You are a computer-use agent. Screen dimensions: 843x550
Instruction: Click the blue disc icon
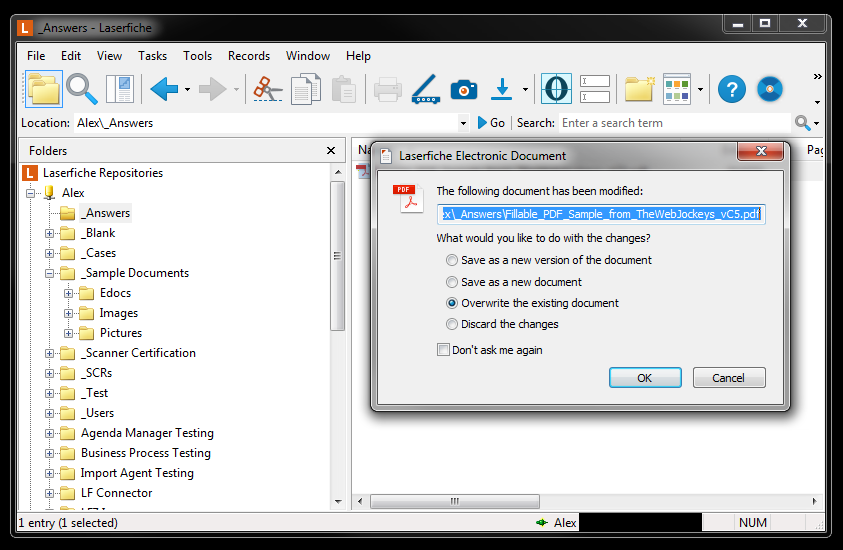(770, 89)
